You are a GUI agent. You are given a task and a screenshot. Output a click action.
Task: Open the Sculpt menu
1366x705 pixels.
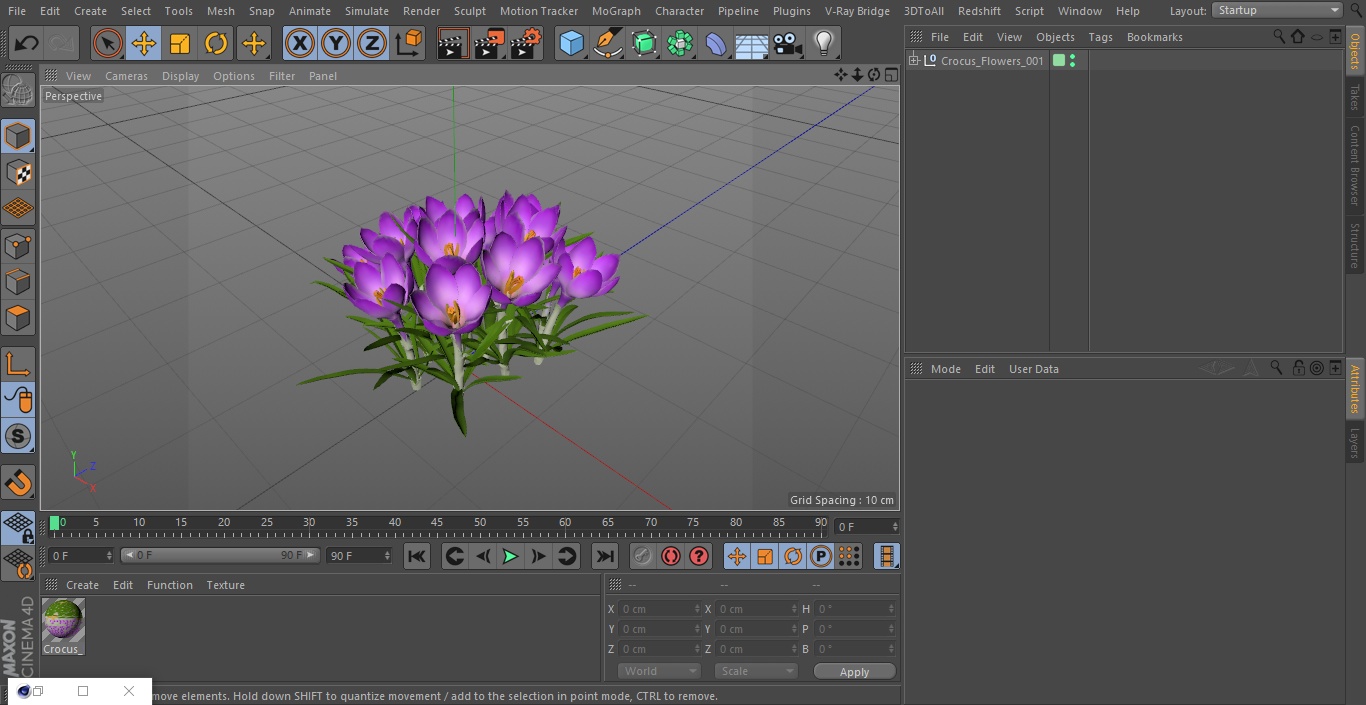coord(469,11)
